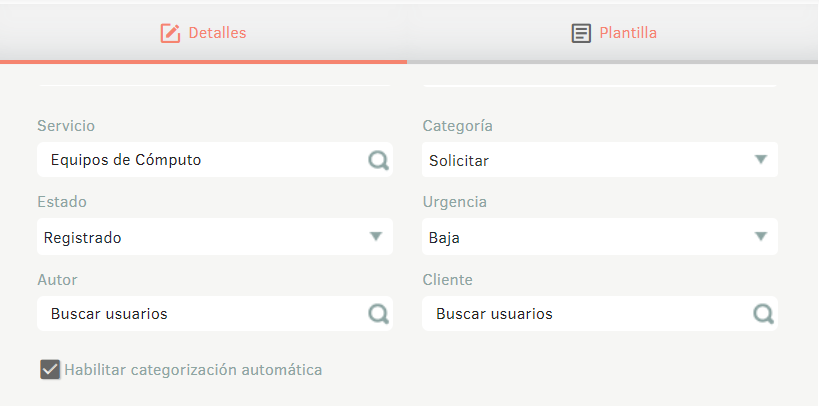This screenshot has width=819, height=406.
Task: Click the Autor search magnifier icon
Action: [x=378, y=314]
